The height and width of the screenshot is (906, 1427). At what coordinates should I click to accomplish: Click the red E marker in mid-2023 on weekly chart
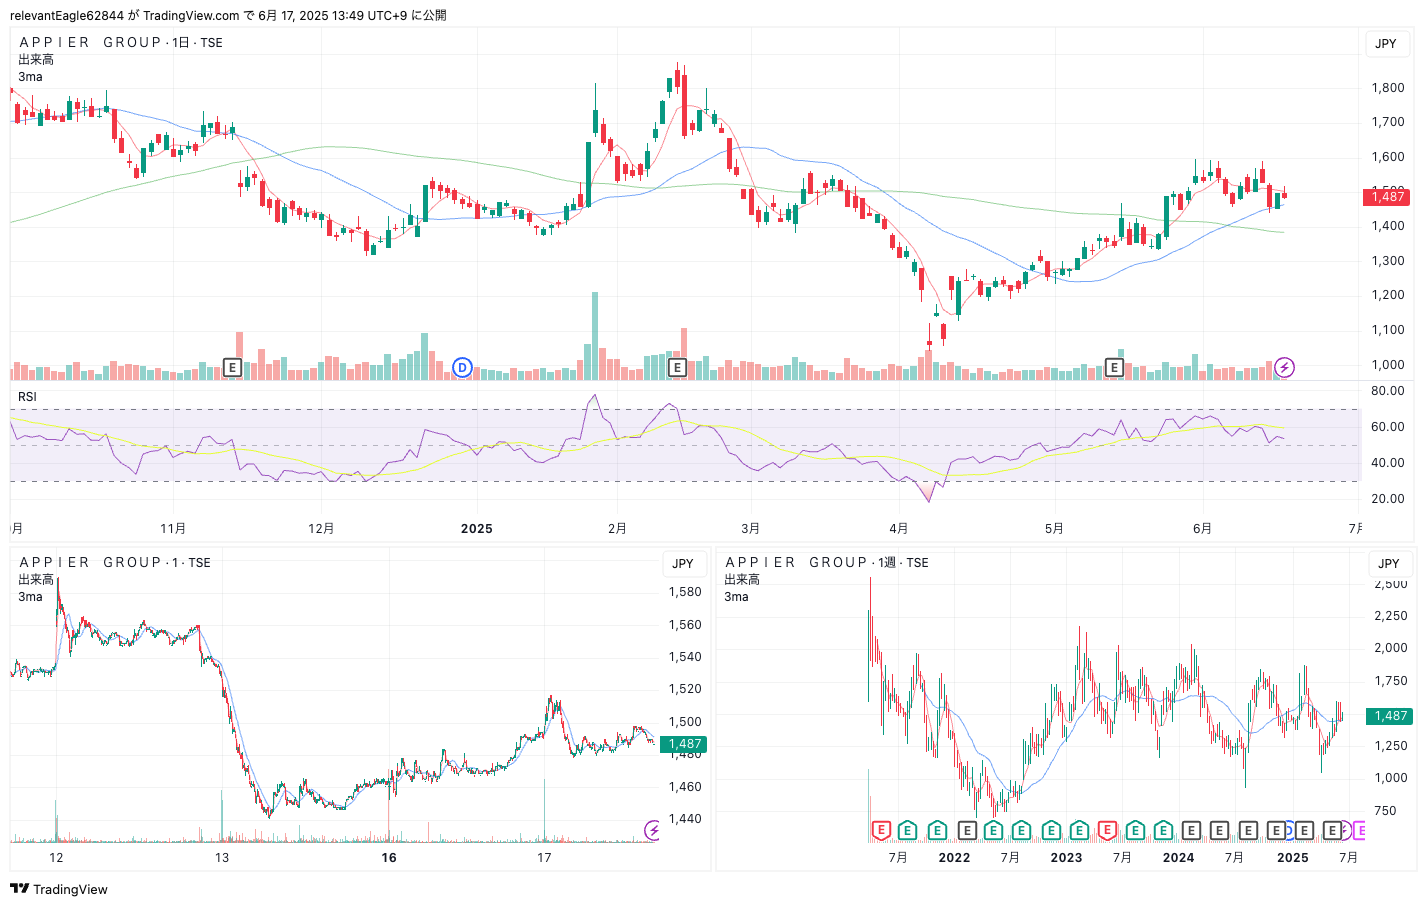(1108, 830)
